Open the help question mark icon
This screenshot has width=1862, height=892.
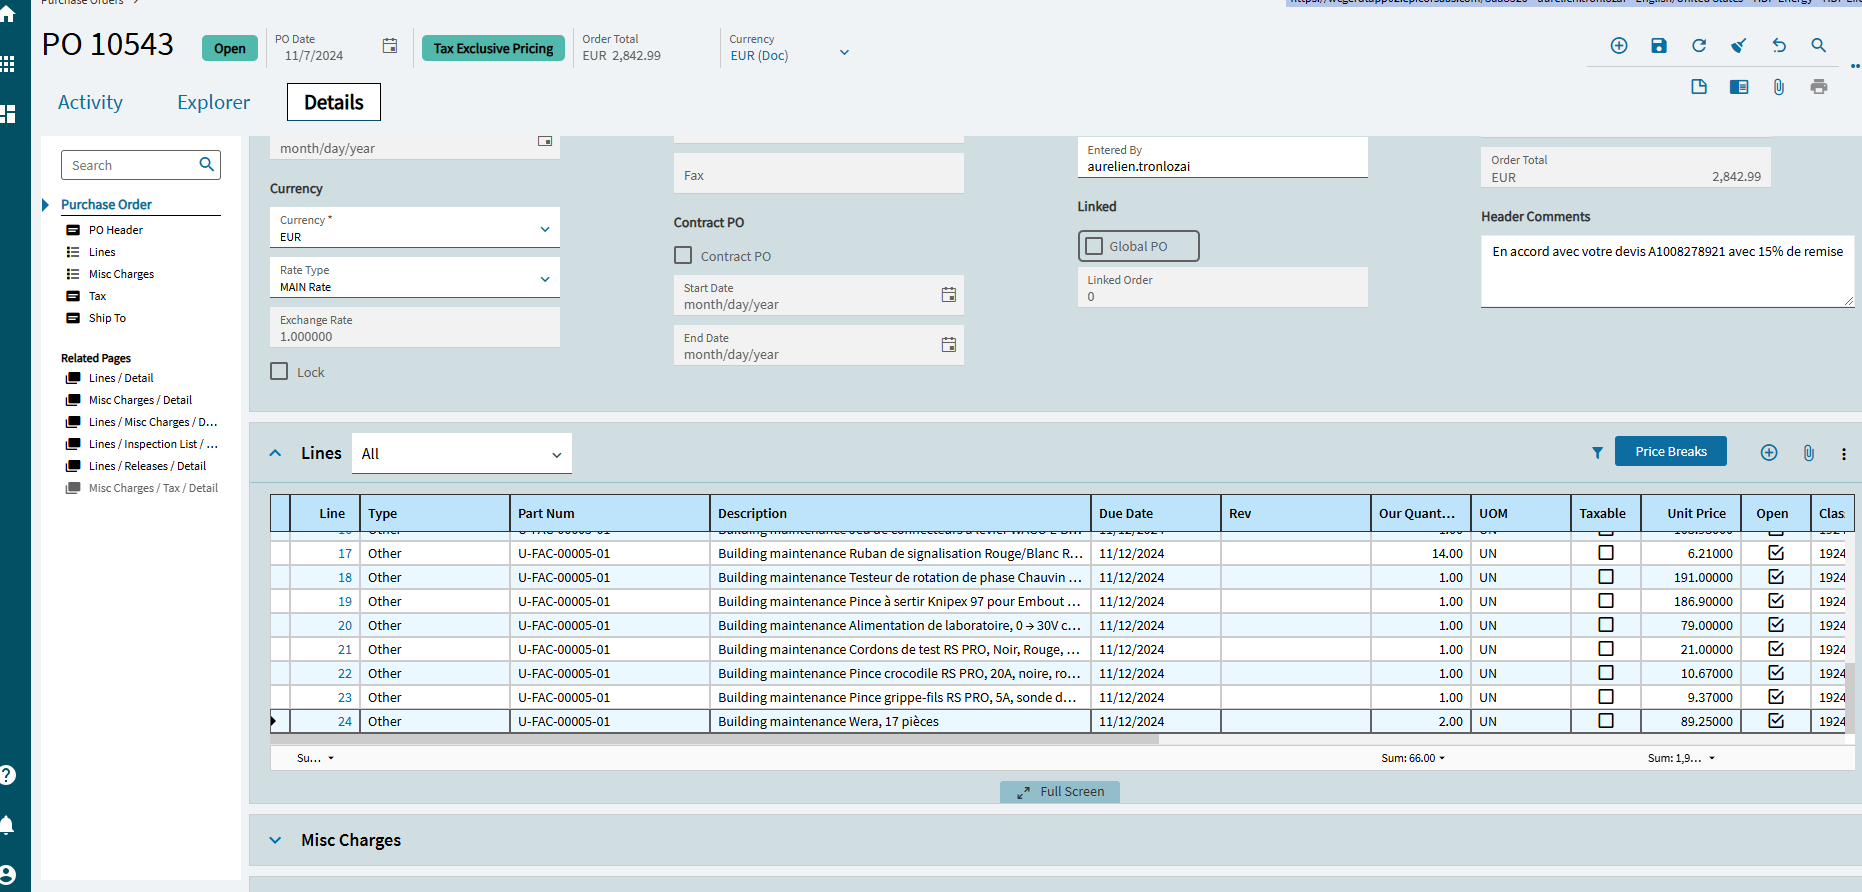pos(8,775)
